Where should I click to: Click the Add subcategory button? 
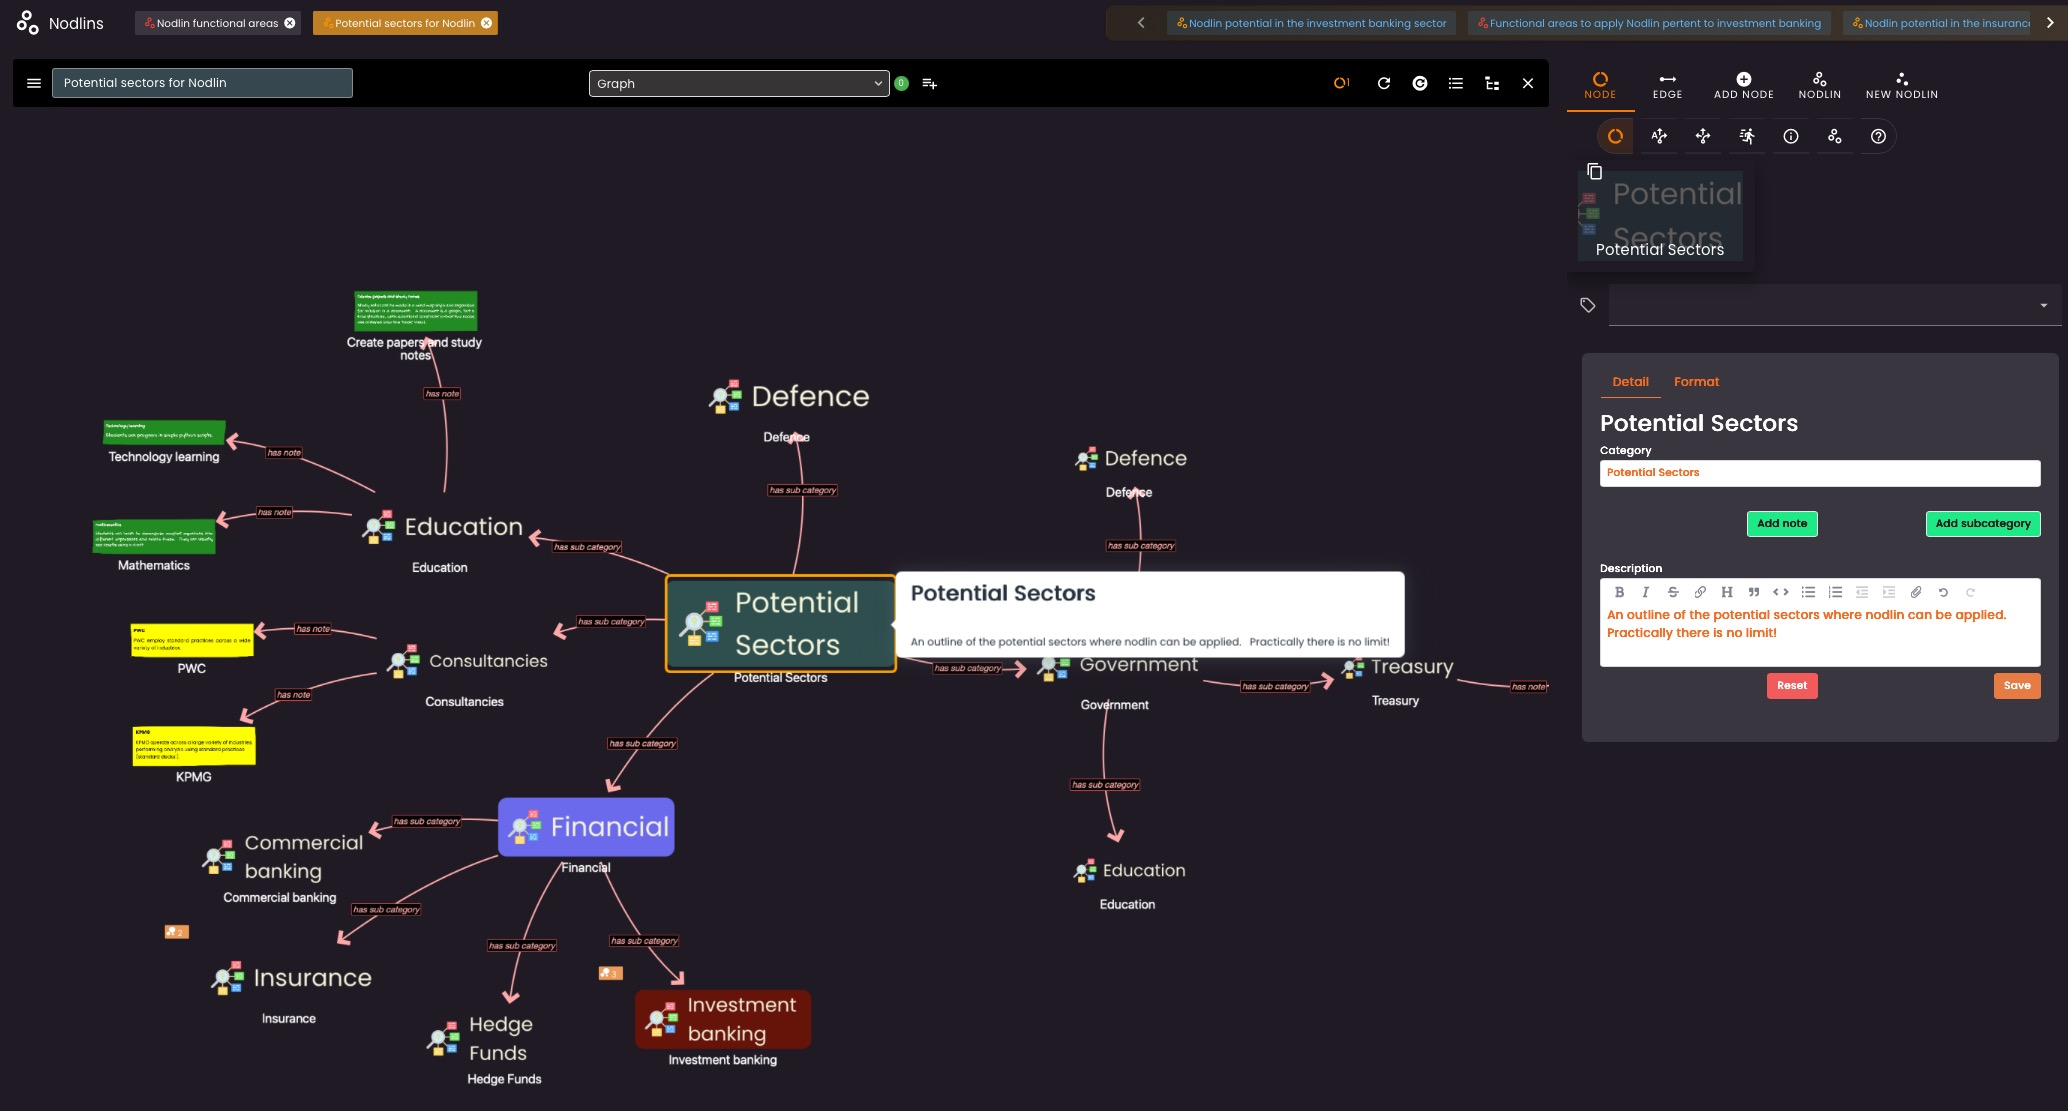coord(1982,524)
